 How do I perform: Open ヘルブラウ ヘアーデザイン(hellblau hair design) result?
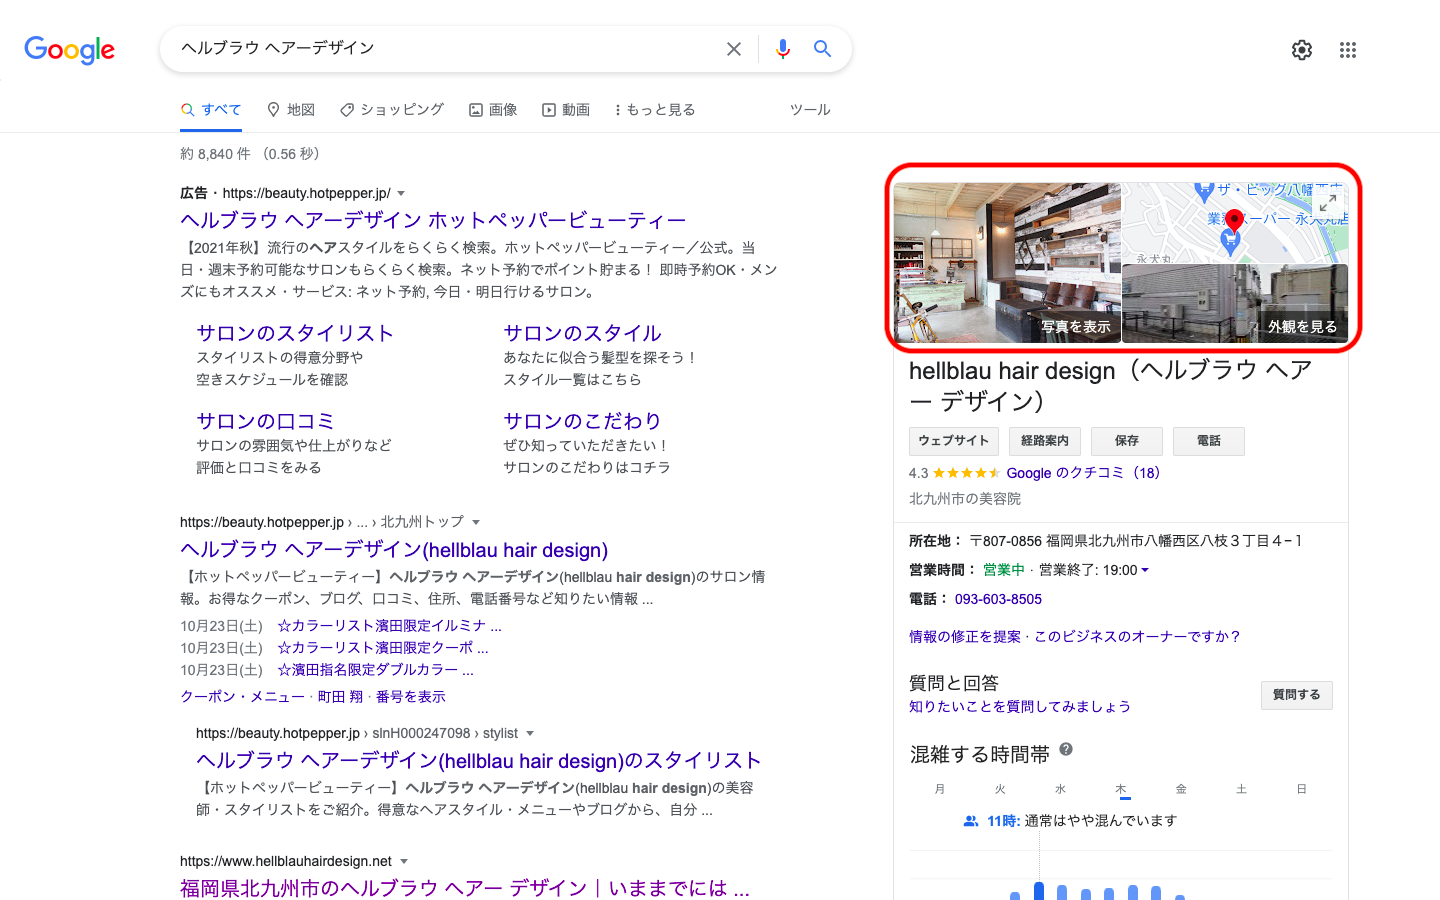[x=394, y=549]
